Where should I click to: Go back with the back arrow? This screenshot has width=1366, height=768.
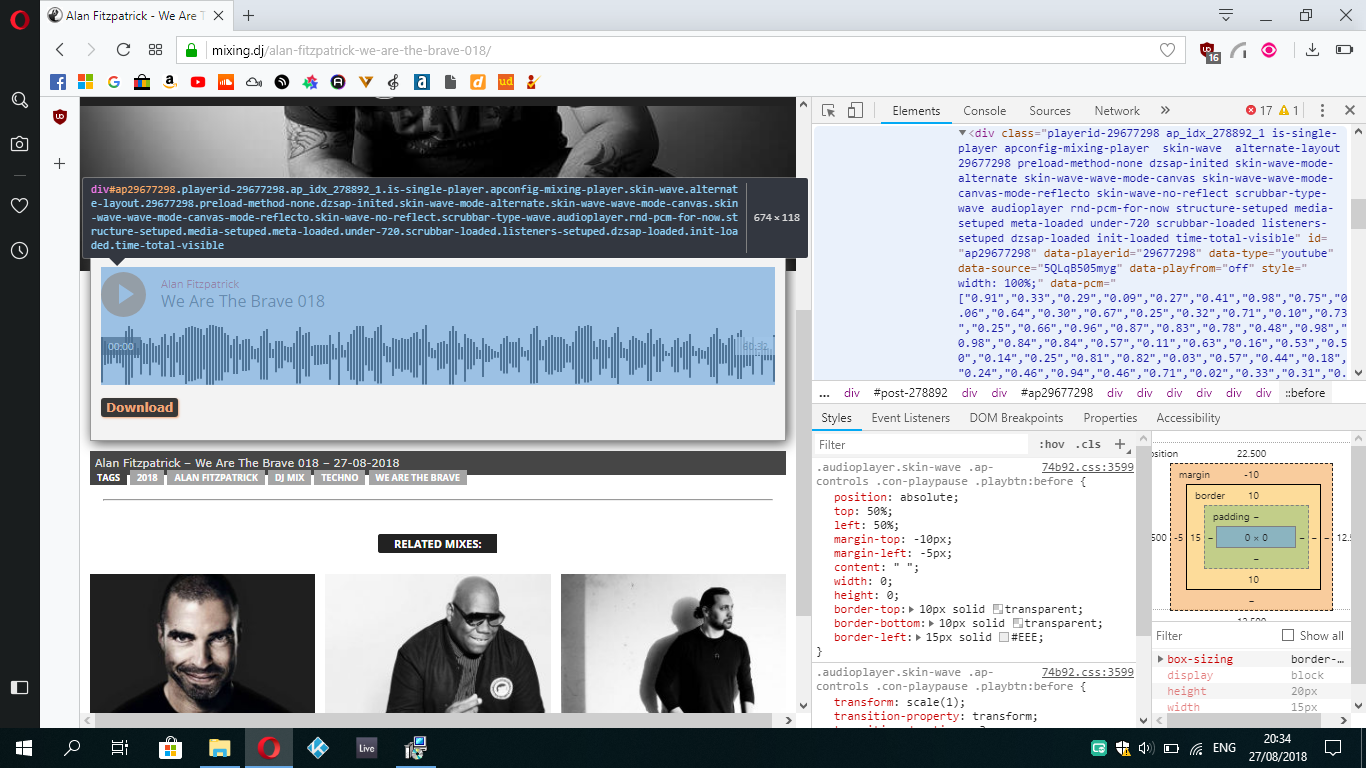click(60, 50)
